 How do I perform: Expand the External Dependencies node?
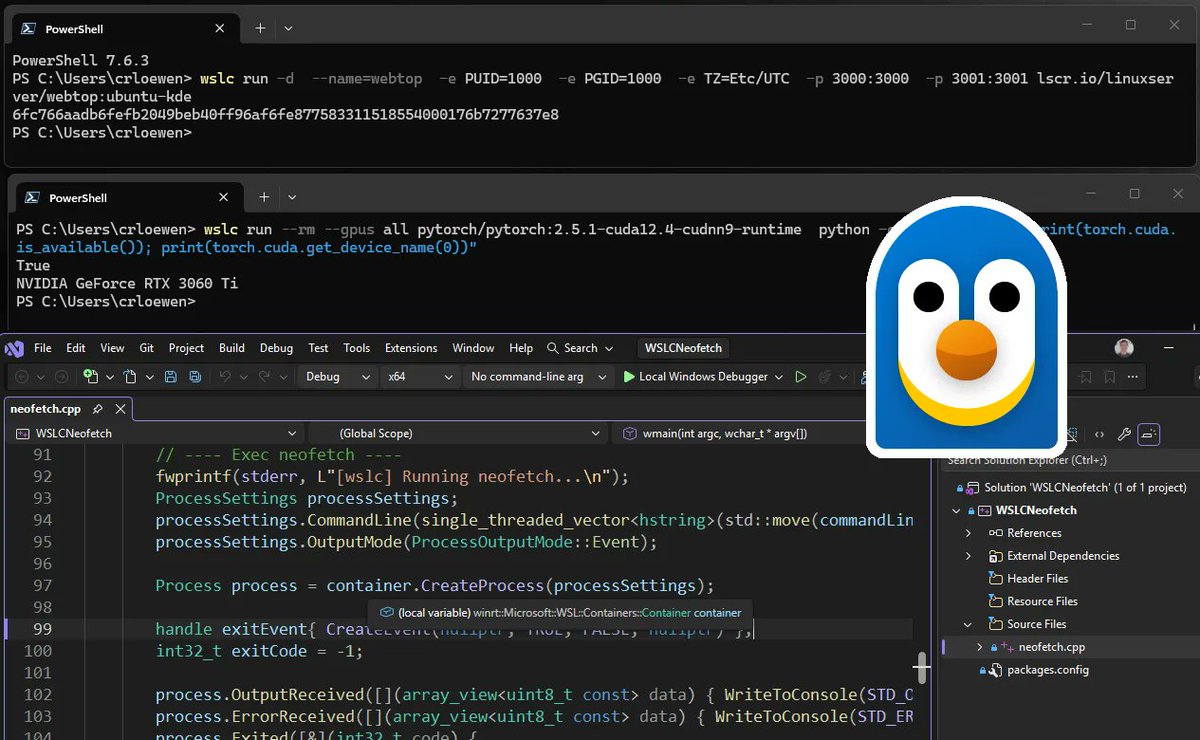click(968, 556)
